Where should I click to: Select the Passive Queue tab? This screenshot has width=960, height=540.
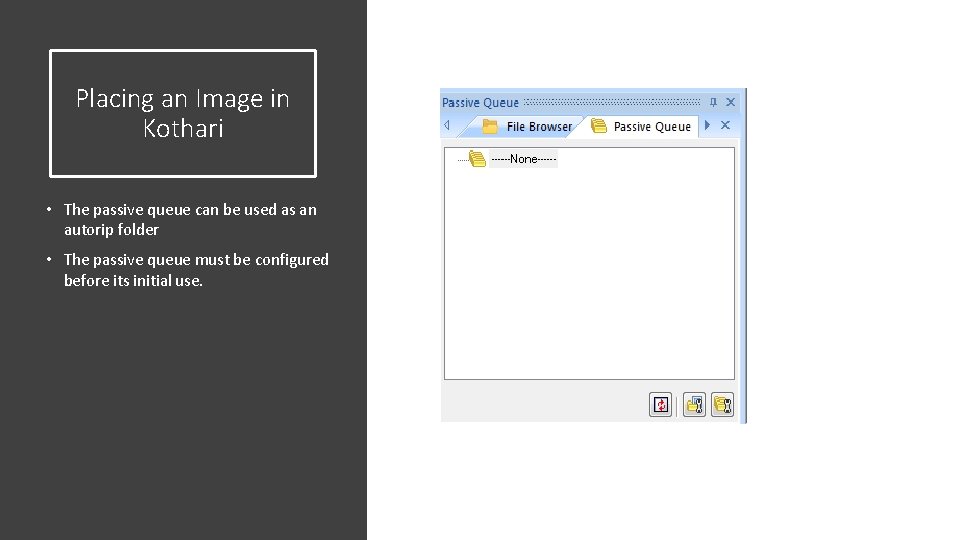641,127
